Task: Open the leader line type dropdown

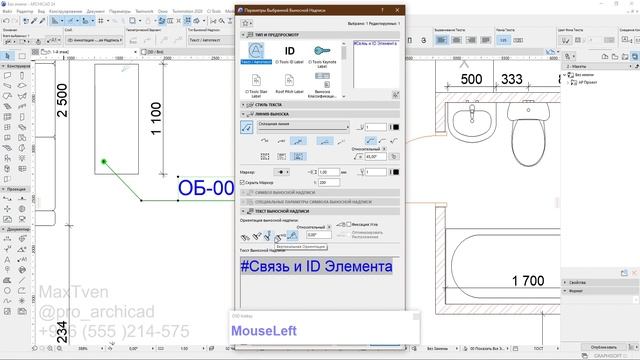Action: click(x=303, y=127)
